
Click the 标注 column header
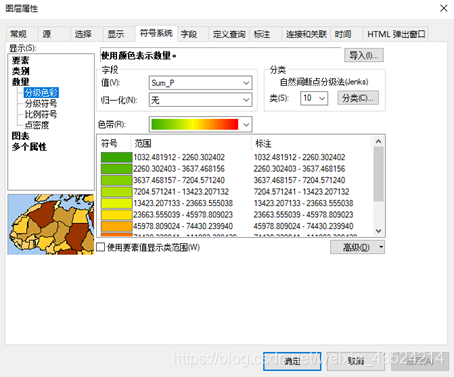pyautogui.click(x=311, y=143)
